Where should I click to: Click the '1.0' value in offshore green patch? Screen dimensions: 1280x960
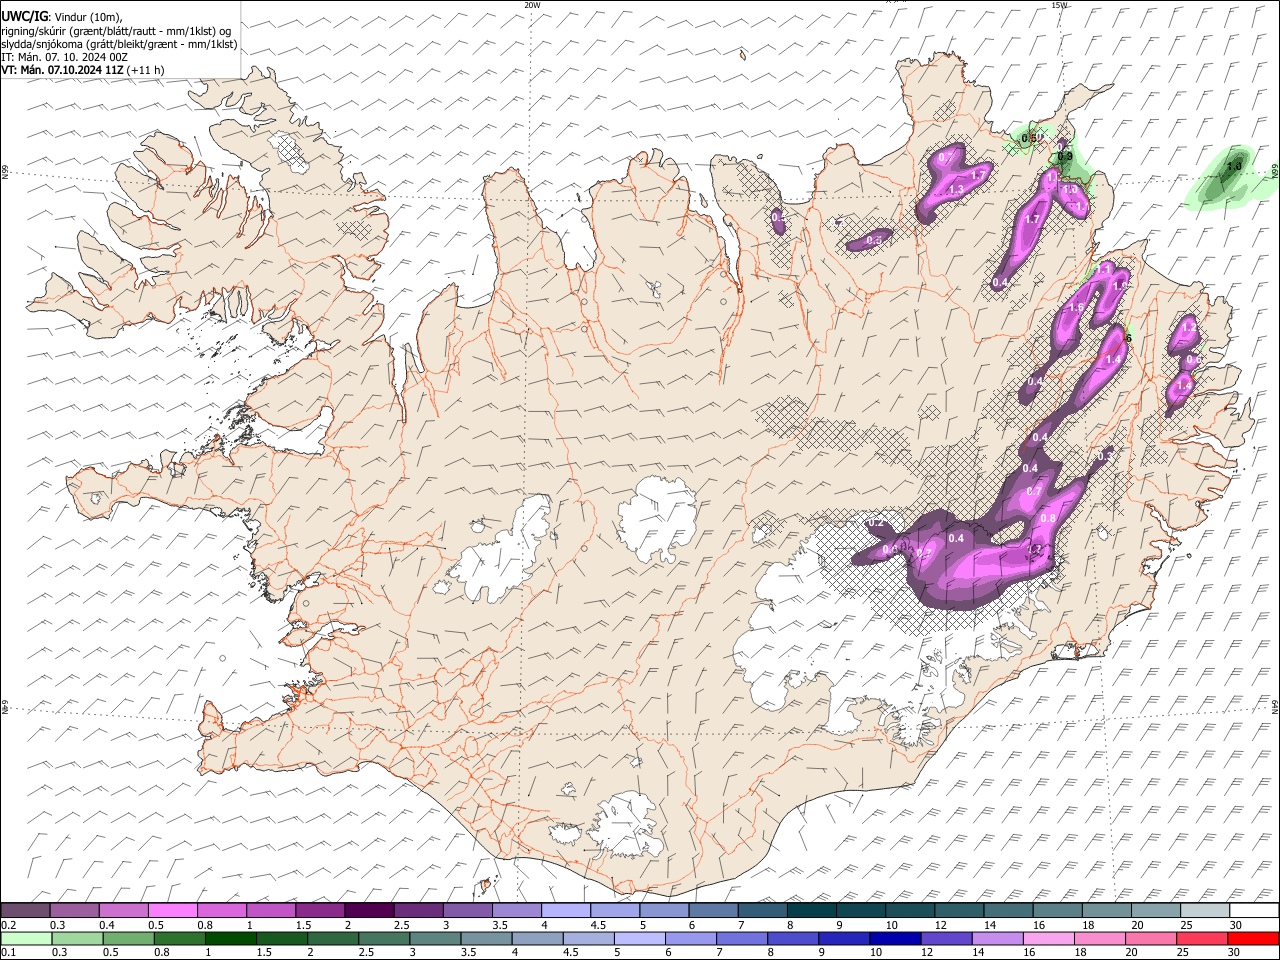pyautogui.click(x=1234, y=167)
